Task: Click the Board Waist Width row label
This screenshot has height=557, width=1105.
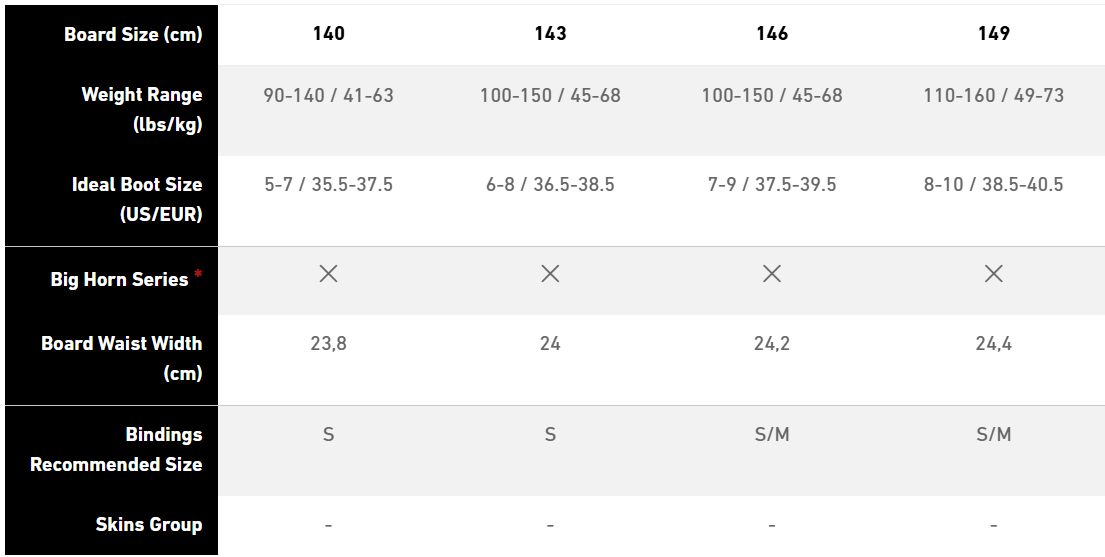Action: click(x=121, y=358)
